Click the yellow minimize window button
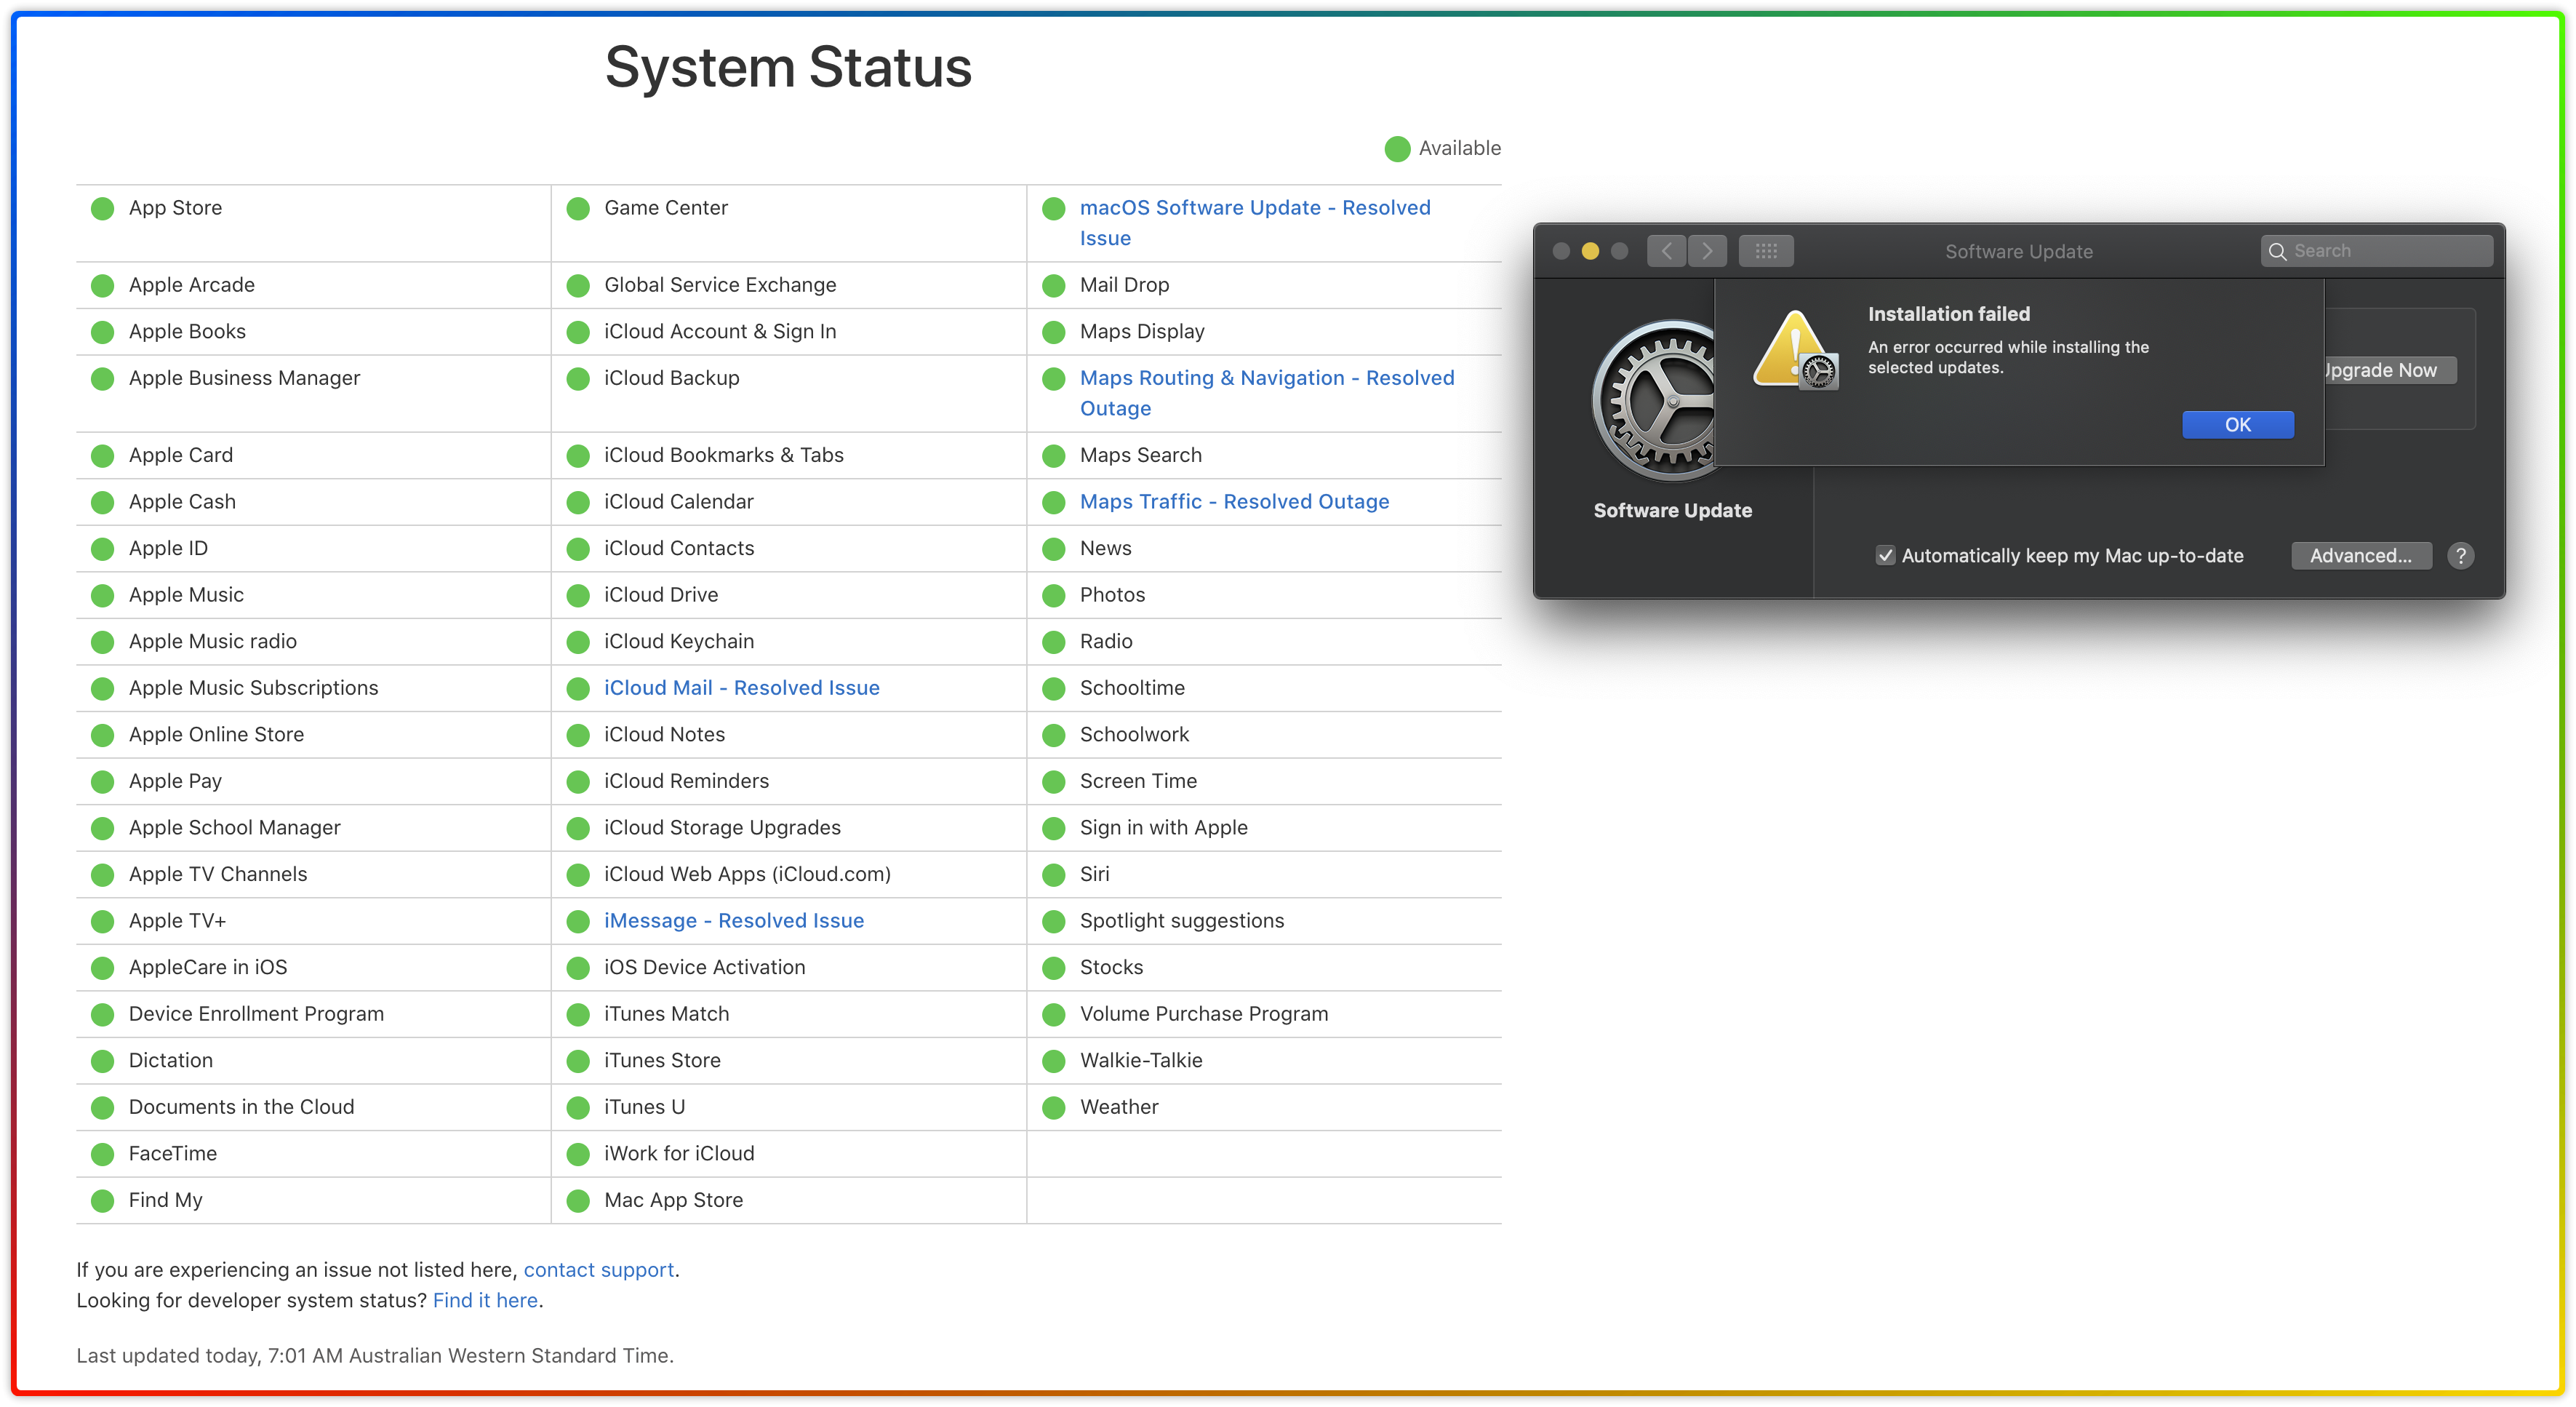Screen dimensions: 2576x1407 click(x=1590, y=251)
